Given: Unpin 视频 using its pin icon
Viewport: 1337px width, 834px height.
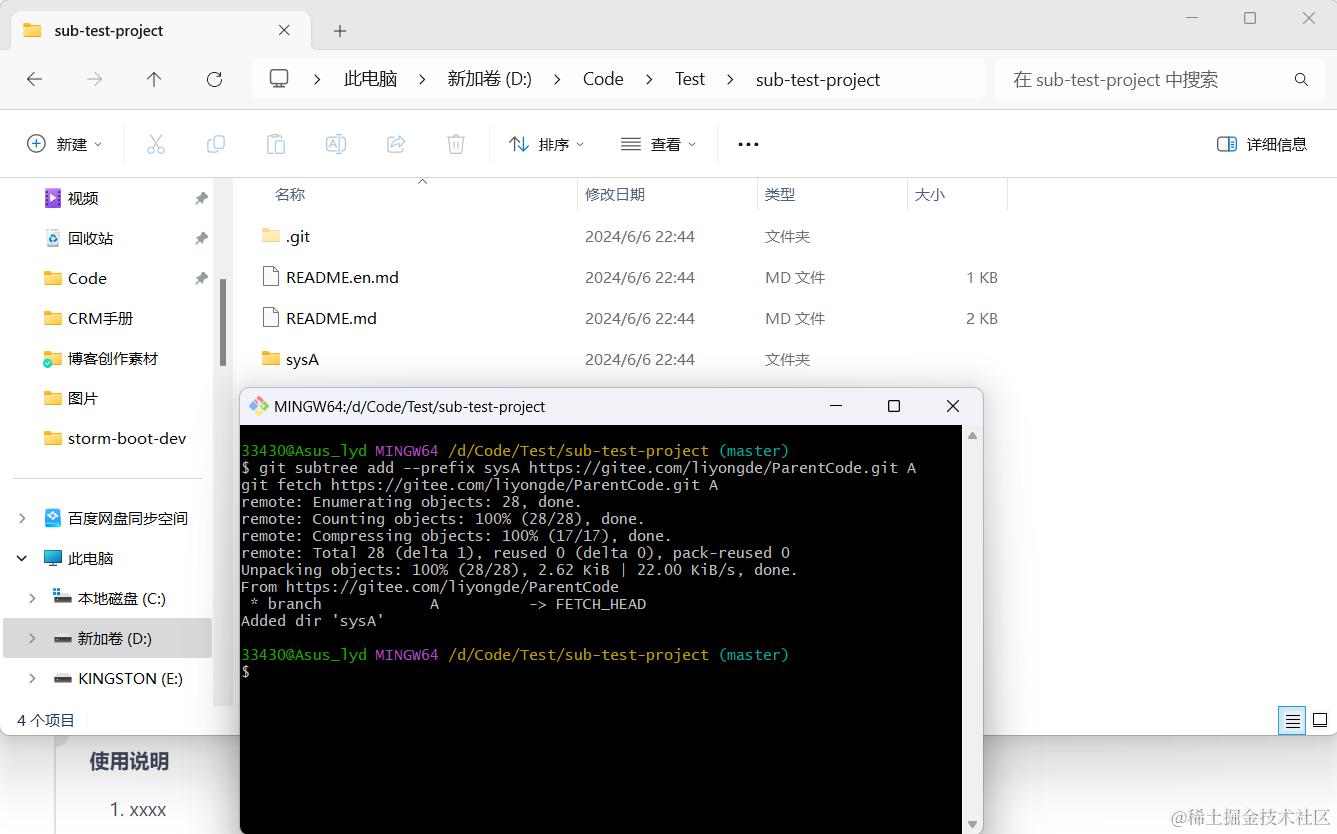Looking at the screenshot, I should coord(201,198).
